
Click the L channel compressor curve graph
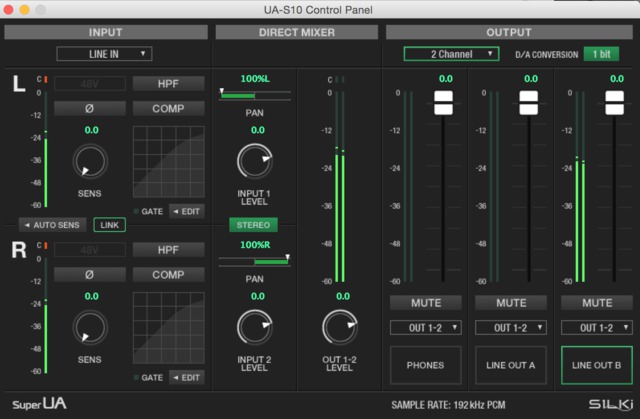[168, 160]
